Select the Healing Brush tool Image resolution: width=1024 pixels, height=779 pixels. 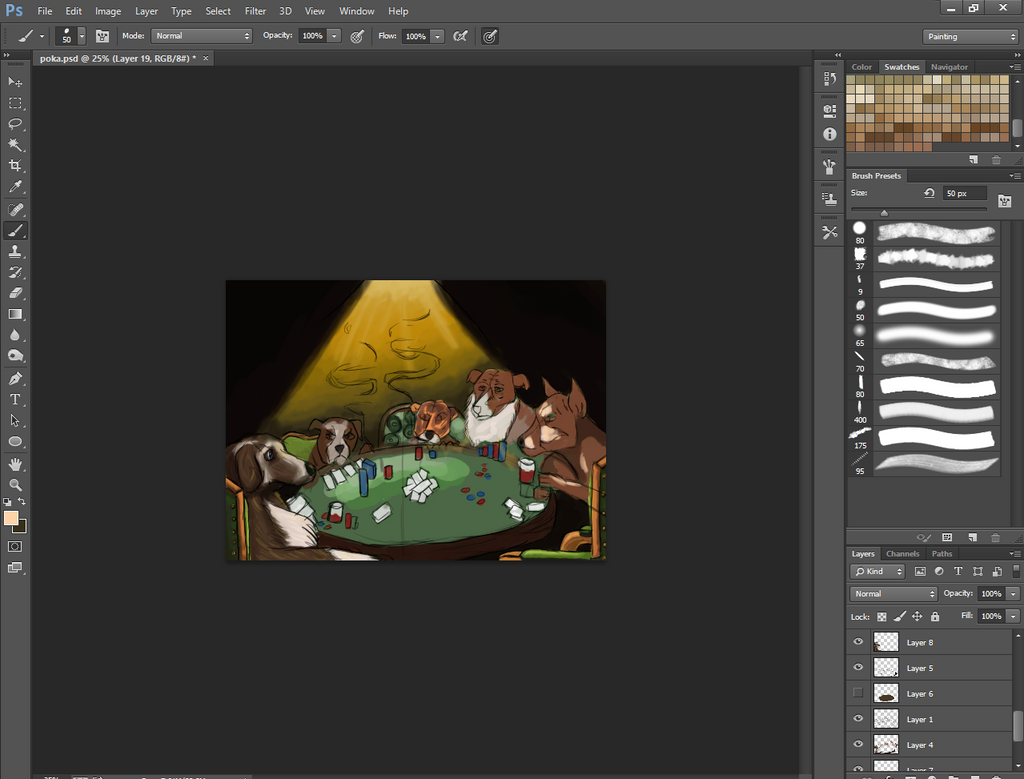click(15, 210)
